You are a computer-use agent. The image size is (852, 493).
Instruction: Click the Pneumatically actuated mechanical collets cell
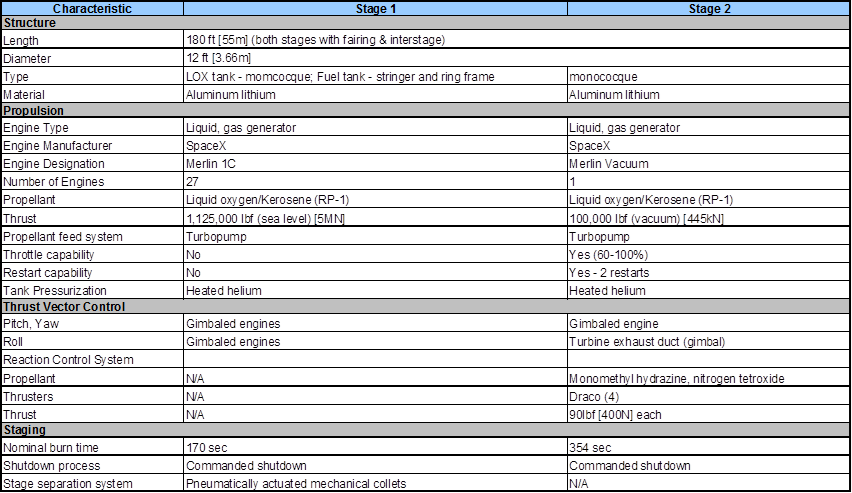point(375,483)
